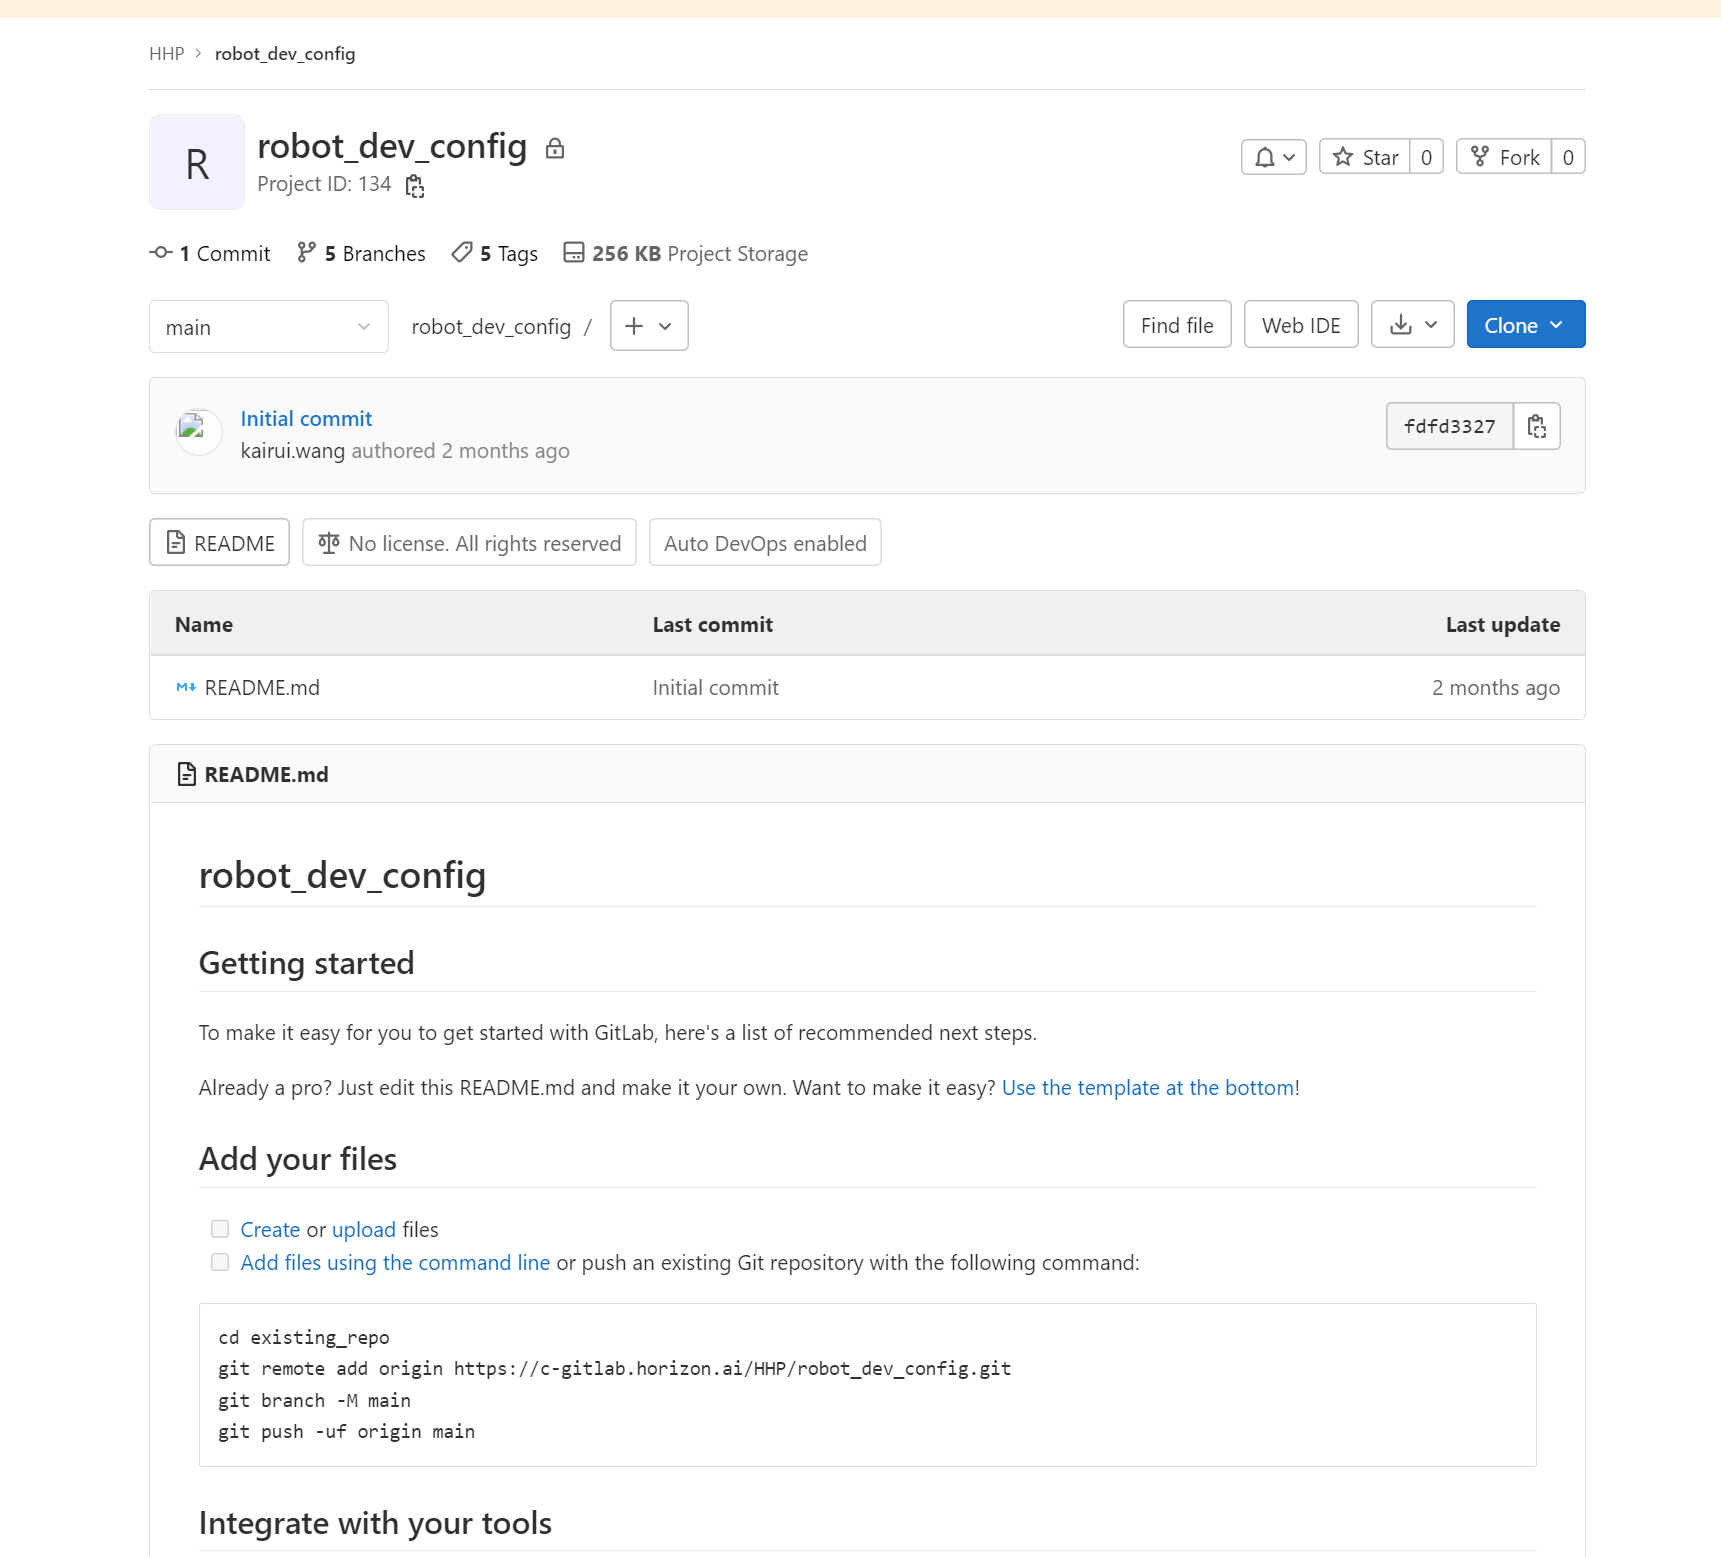This screenshot has height=1557, width=1721.
Task: Expand the main branch selector
Action: coord(268,327)
